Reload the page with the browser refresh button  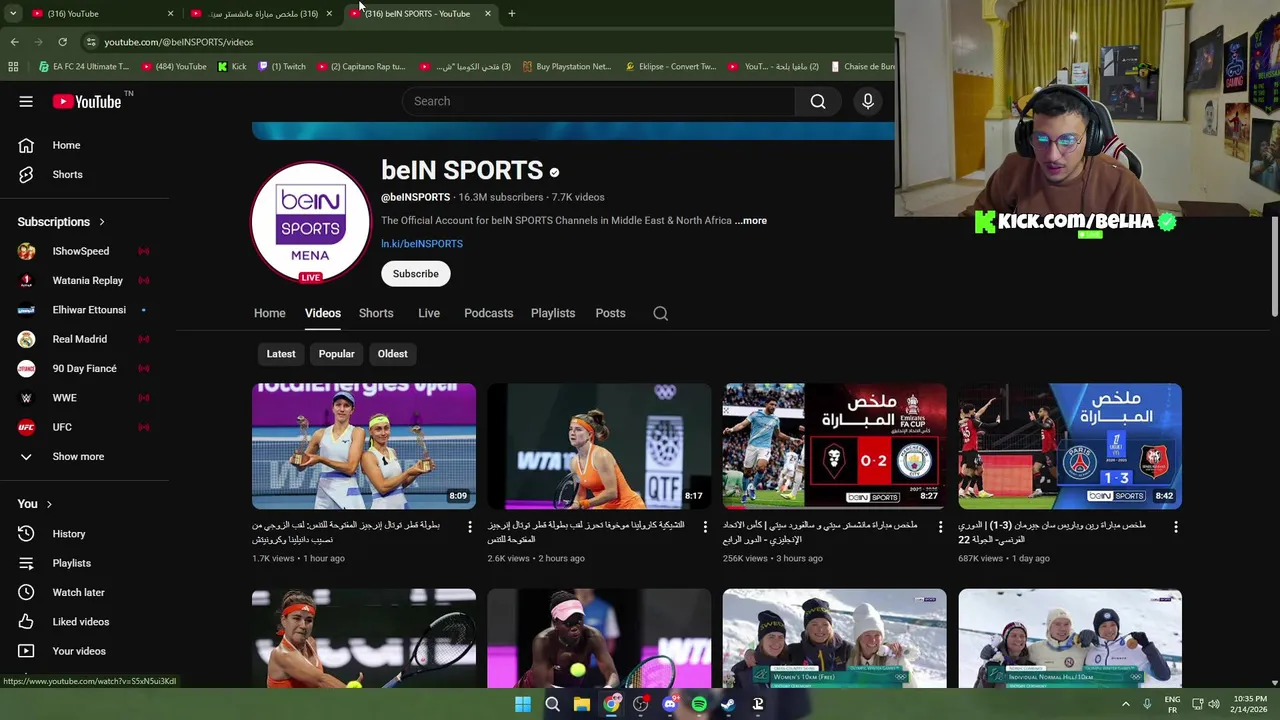coord(62,42)
